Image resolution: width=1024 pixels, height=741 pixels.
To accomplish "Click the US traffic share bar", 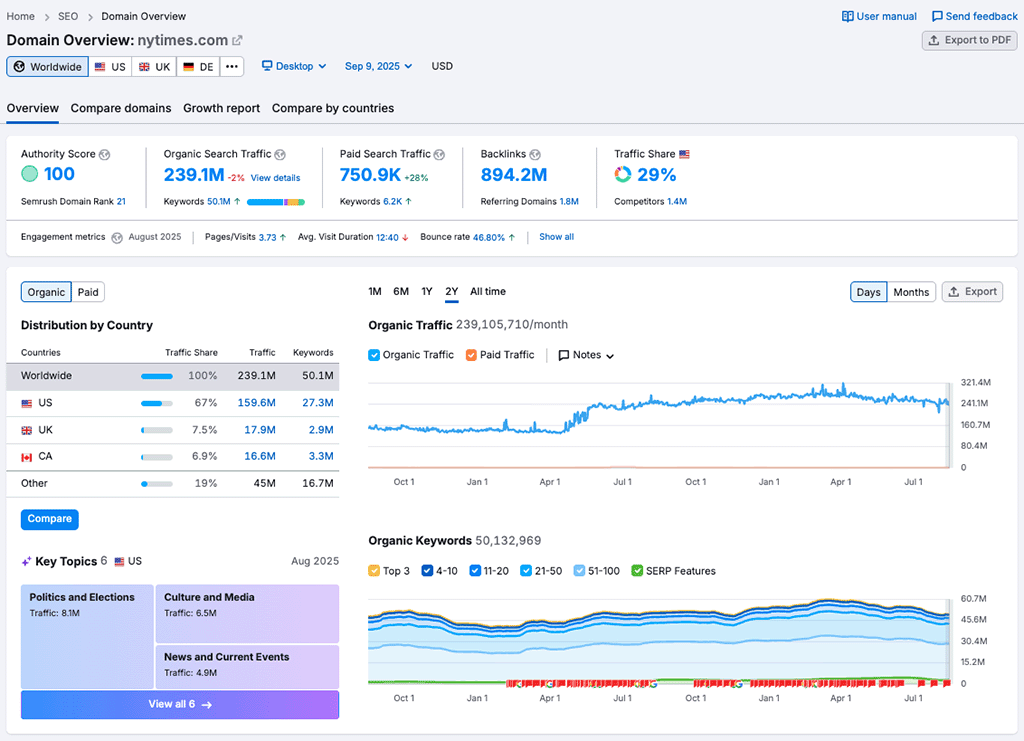I will coord(157,403).
